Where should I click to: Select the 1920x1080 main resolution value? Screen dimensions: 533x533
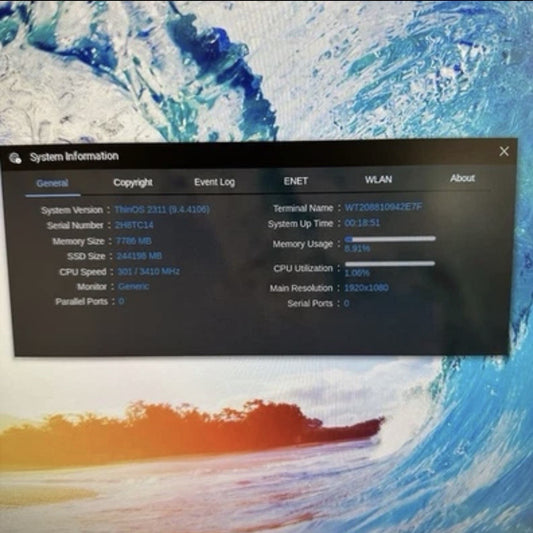366,288
